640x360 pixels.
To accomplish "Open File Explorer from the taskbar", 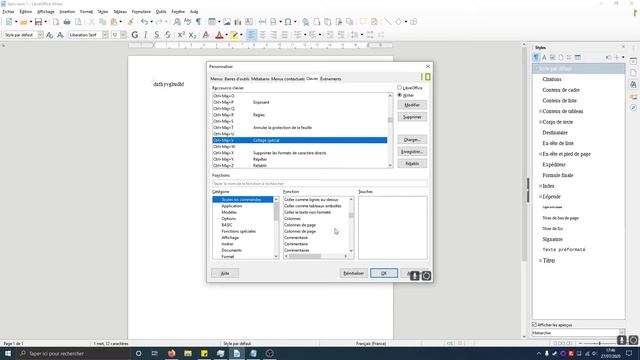I will pyautogui.click(x=188, y=353).
